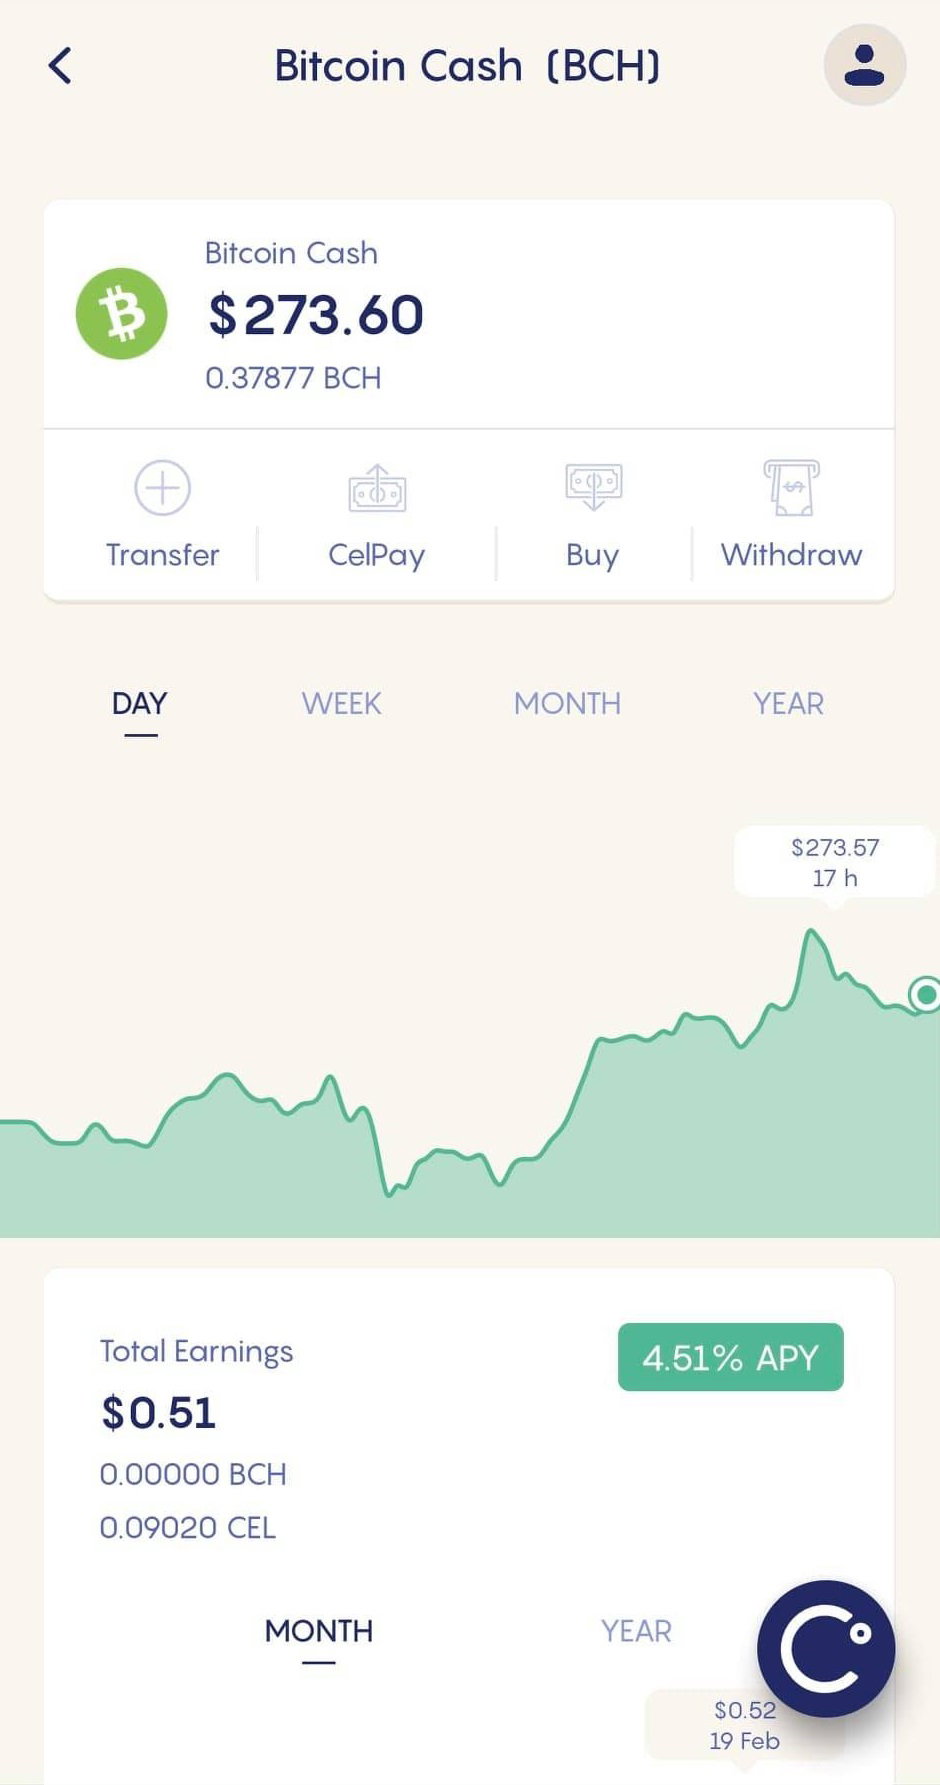Screen dimensions: 940x1785
Task: Switch chart to WEEK view
Action: 342,703
